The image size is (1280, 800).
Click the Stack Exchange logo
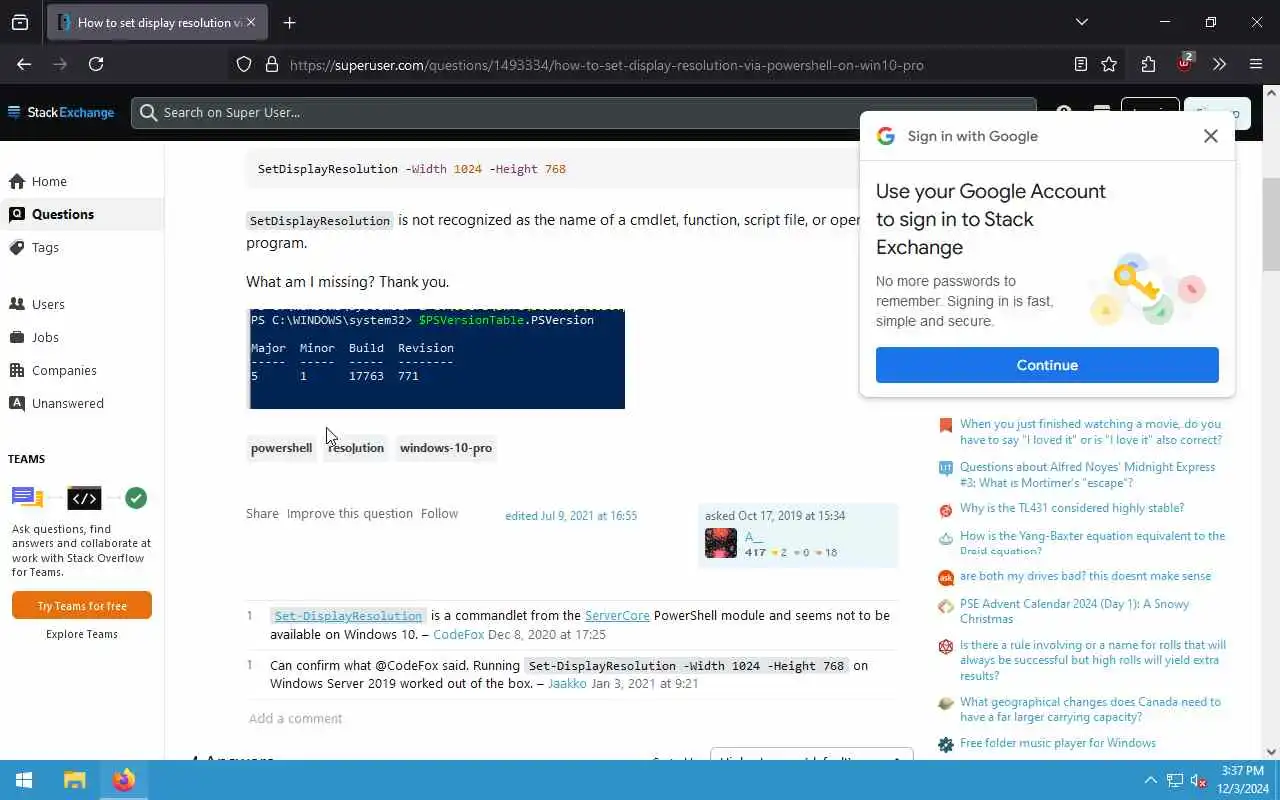(x=61, y=112)
